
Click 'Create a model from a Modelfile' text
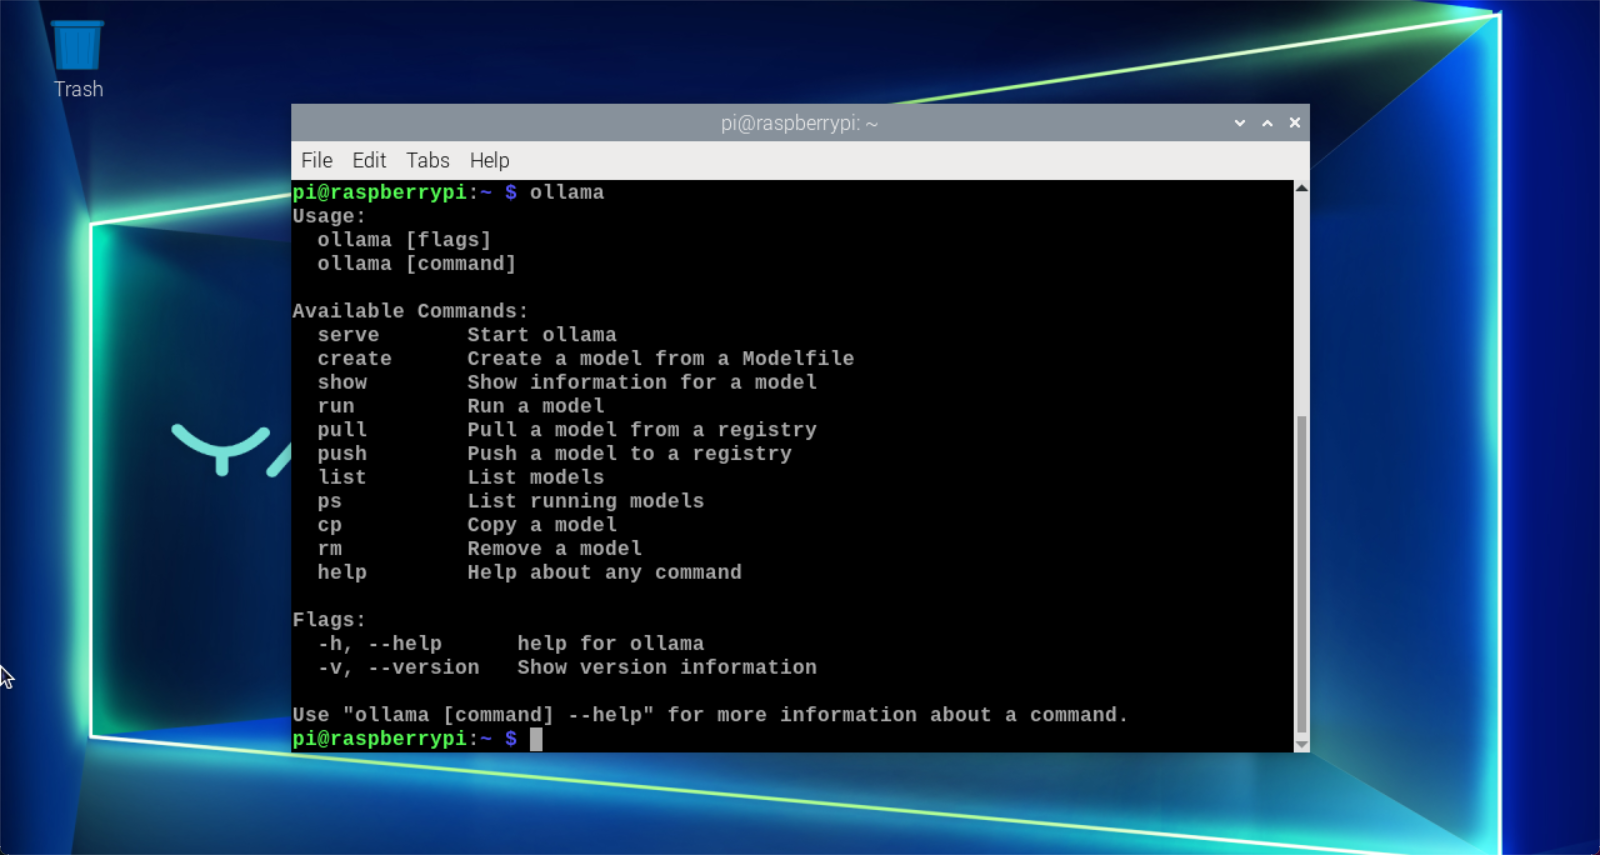pos(661,359)
